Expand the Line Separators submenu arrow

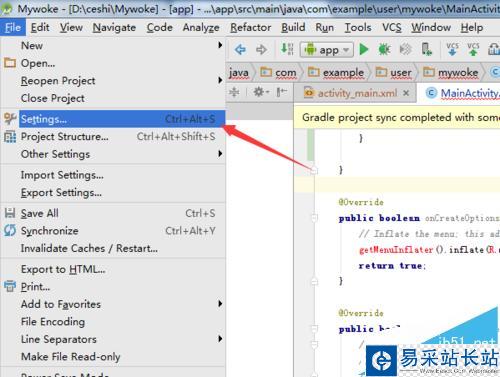220,339
